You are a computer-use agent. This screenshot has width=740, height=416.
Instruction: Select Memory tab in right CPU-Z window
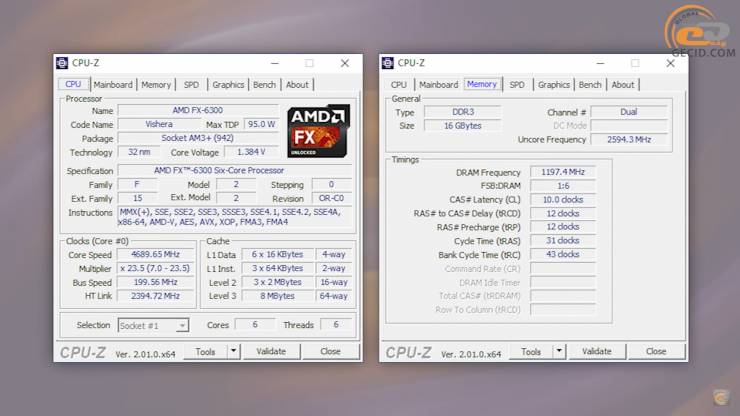click(482, 84)
